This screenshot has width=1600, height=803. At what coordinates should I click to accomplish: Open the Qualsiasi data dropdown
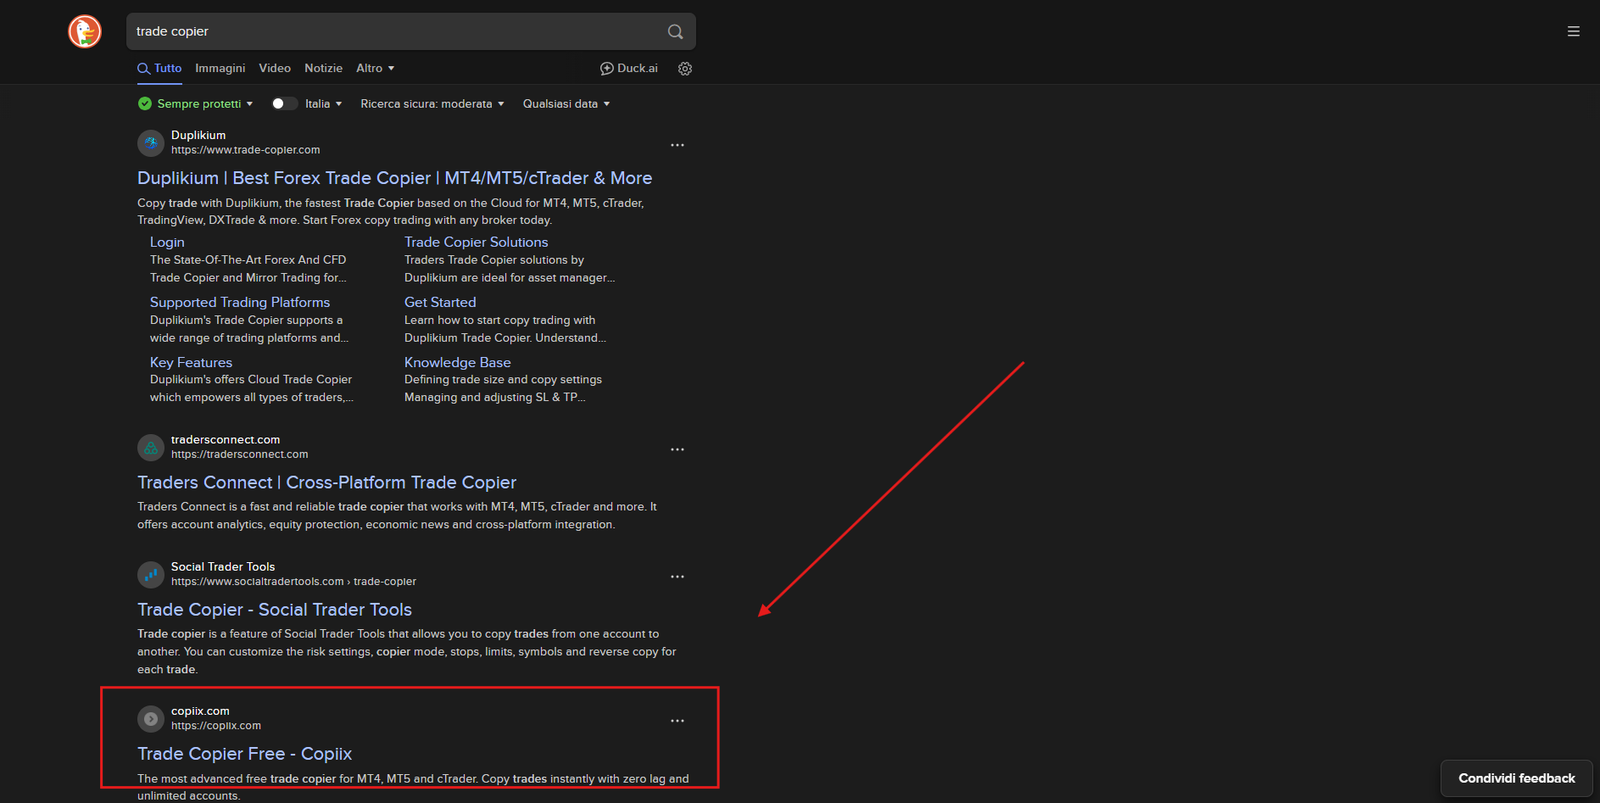(566, 104)
